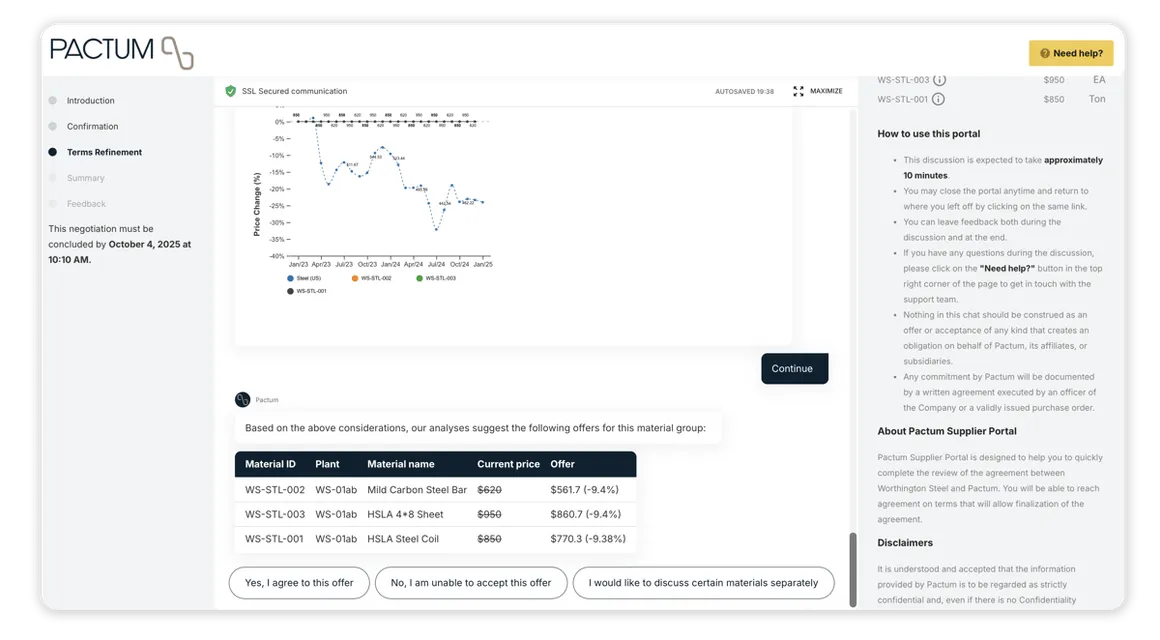Click the struck-through $850 current price
The image size is (1160, 640).
point(489,539)
